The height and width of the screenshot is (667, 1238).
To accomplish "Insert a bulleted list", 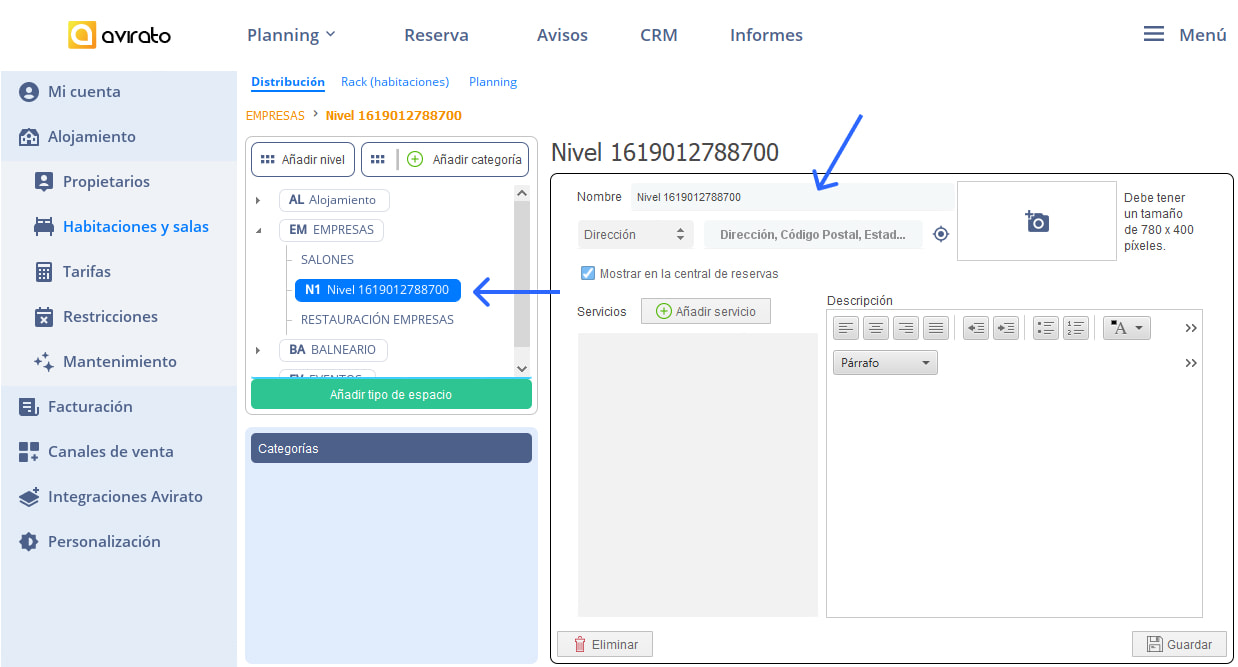I will [1046, 328].
